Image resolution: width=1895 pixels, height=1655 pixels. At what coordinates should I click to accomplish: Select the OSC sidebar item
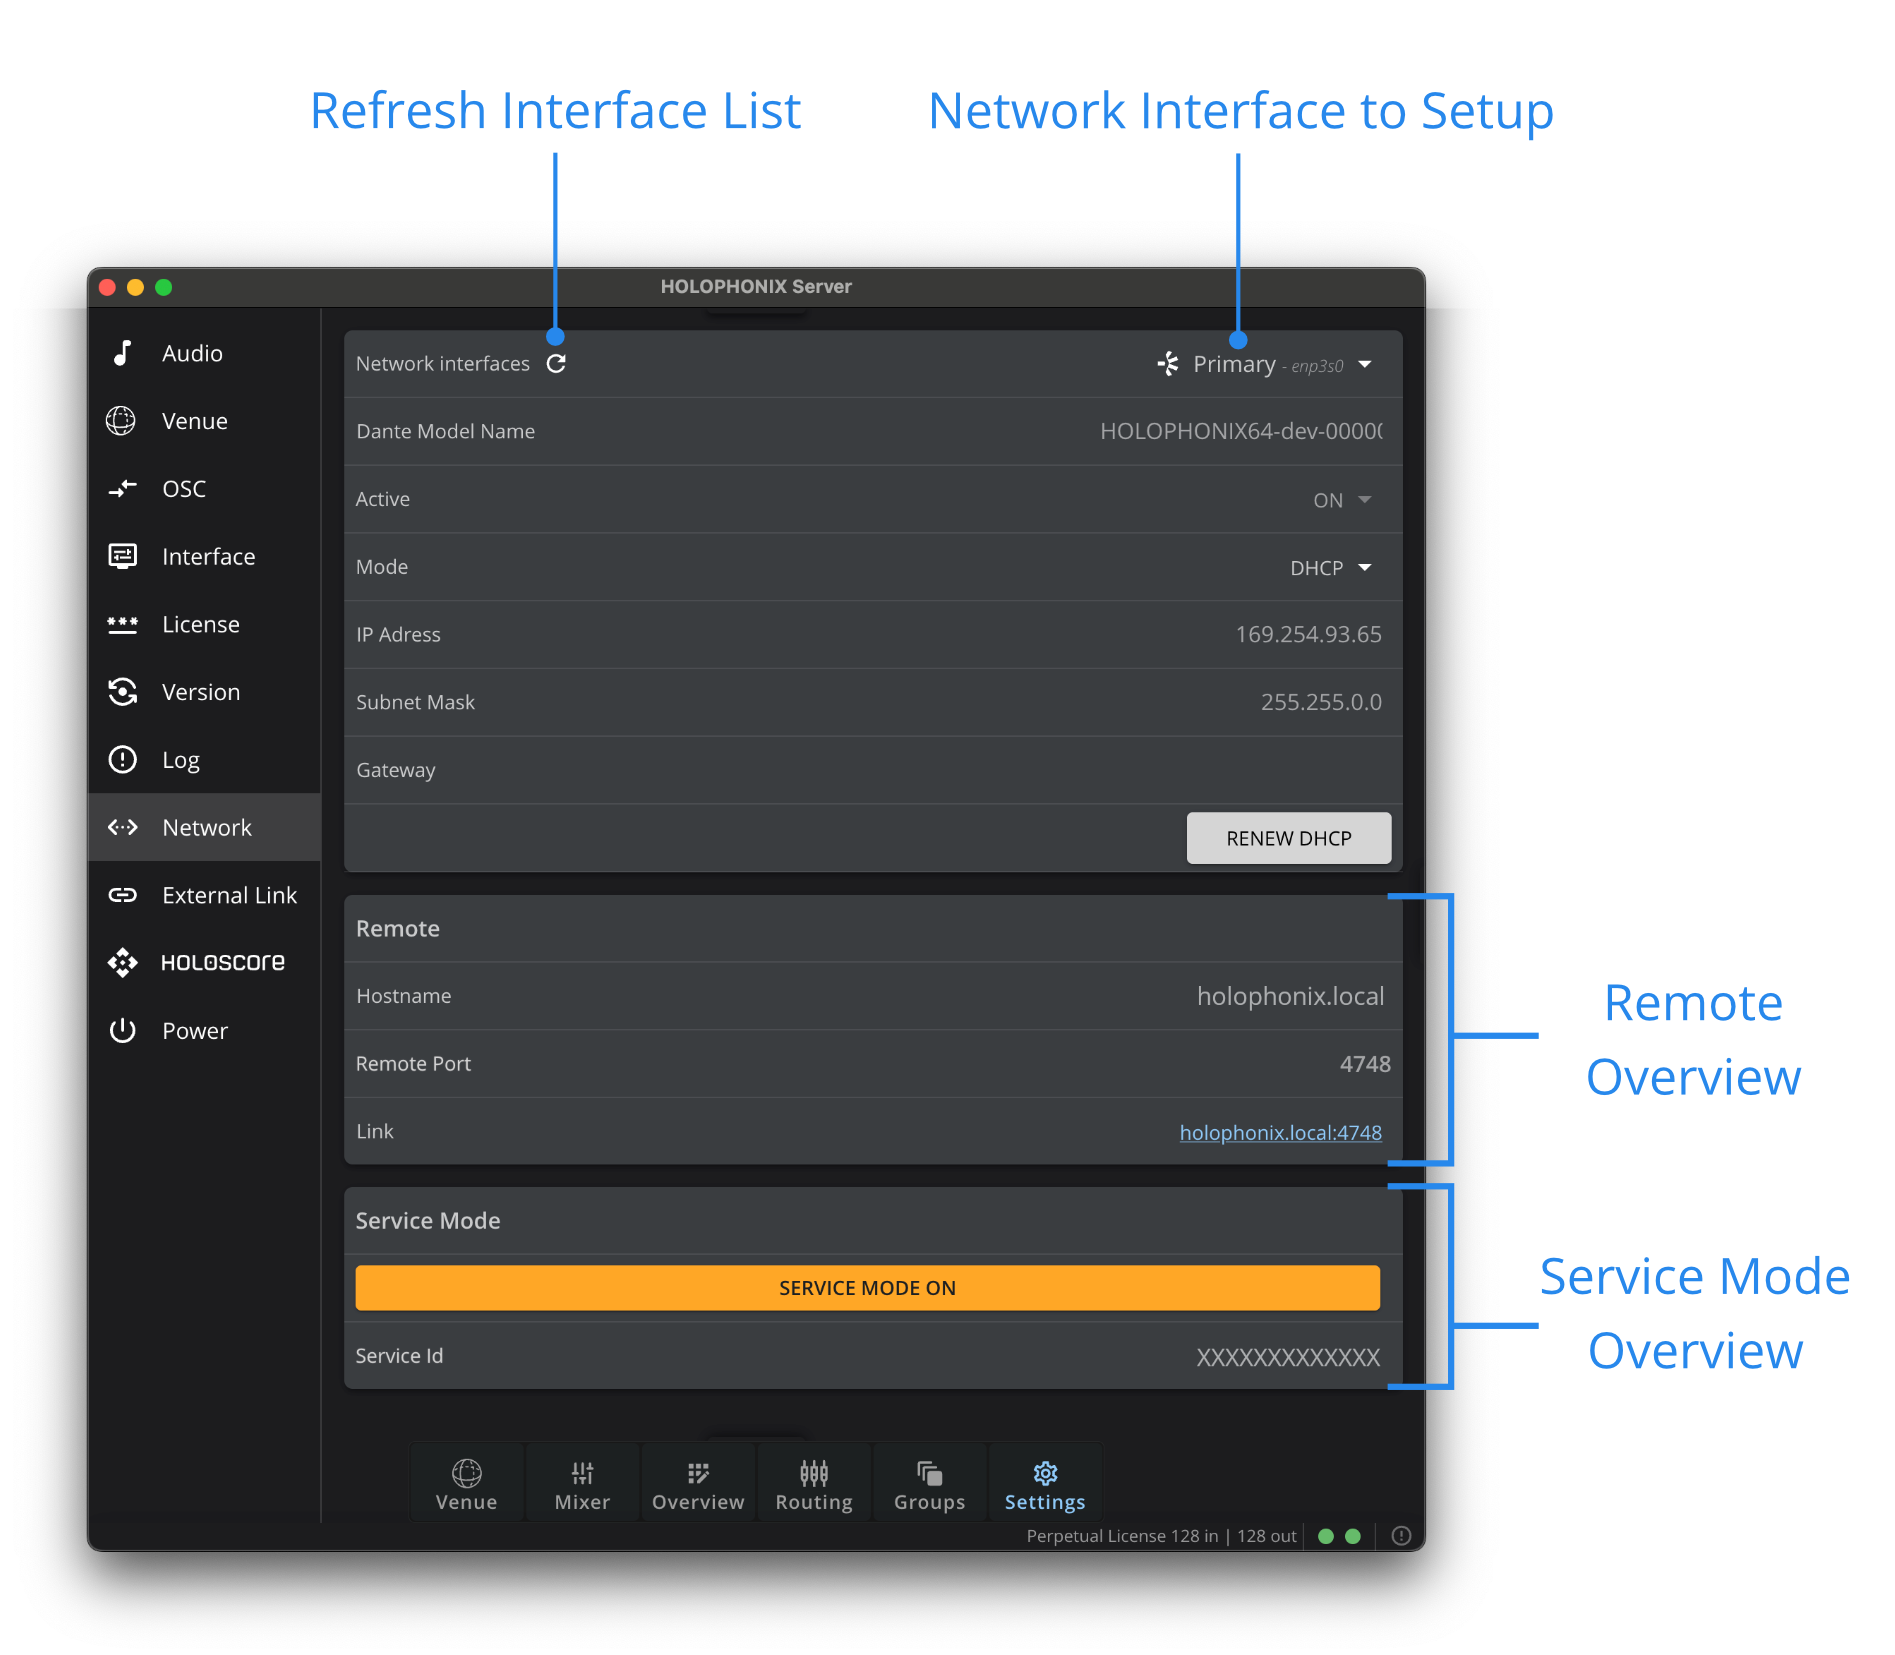click(x=184, y=489)
